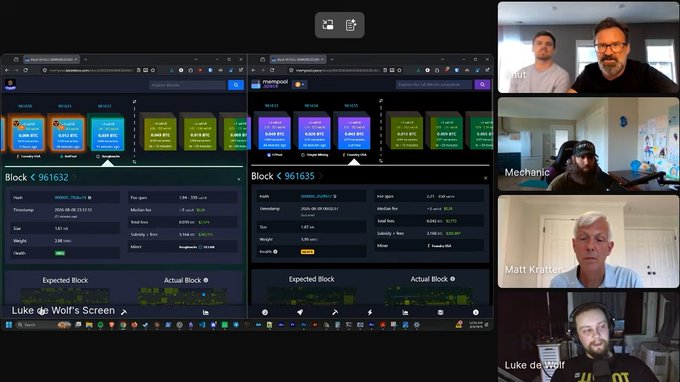Close Block 961632 details panel
The image size is (680, 382).
[239, 179]
